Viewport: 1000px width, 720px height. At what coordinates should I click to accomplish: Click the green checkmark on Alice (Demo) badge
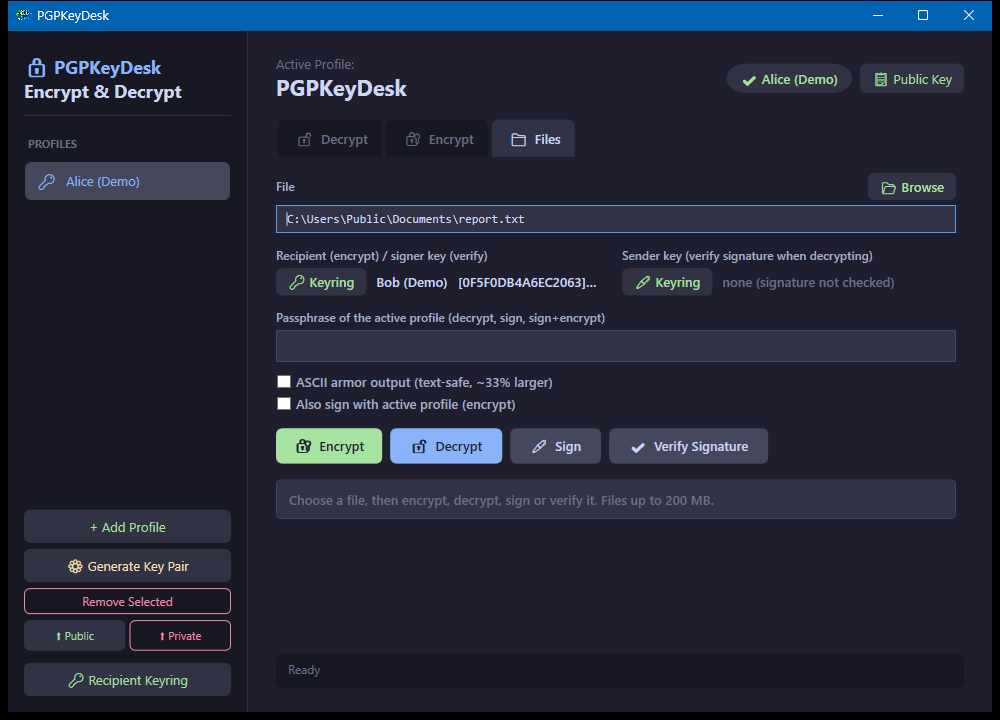[749, 80]
